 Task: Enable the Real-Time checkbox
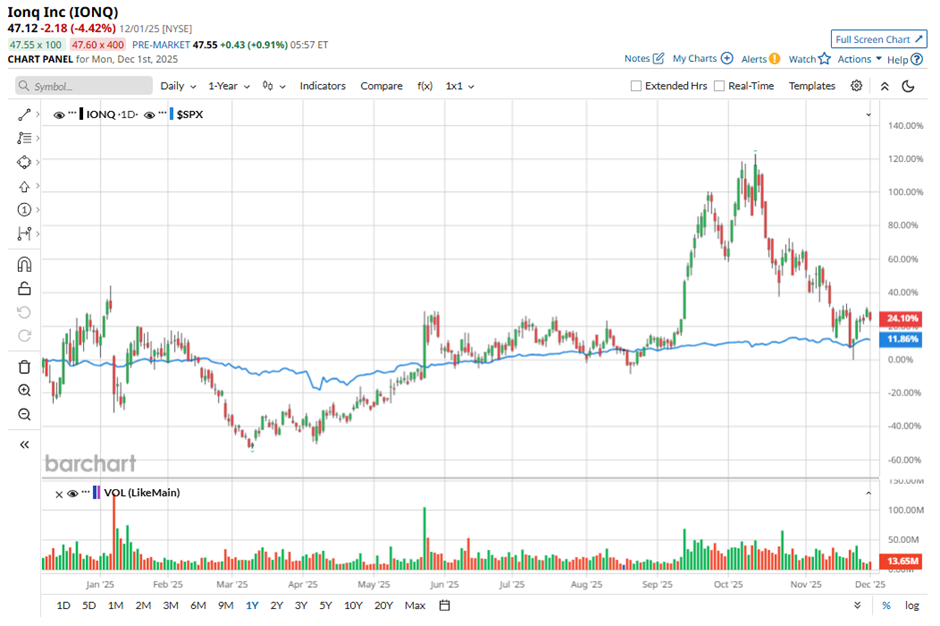719,86
